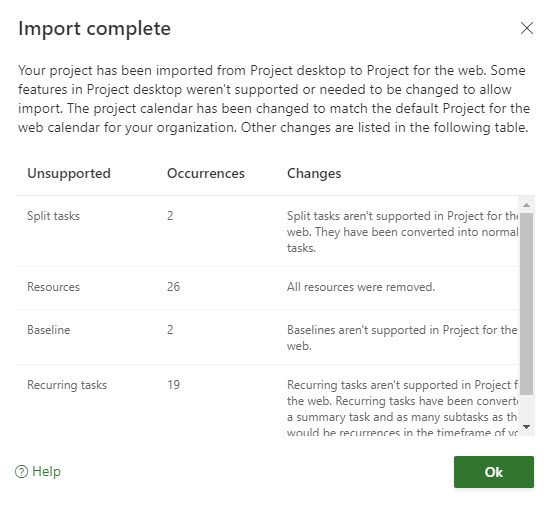Select the Recurring tasks row label
Image resolution: width=553 pixels, height=506 pixels.
click(x=67, y=385)
